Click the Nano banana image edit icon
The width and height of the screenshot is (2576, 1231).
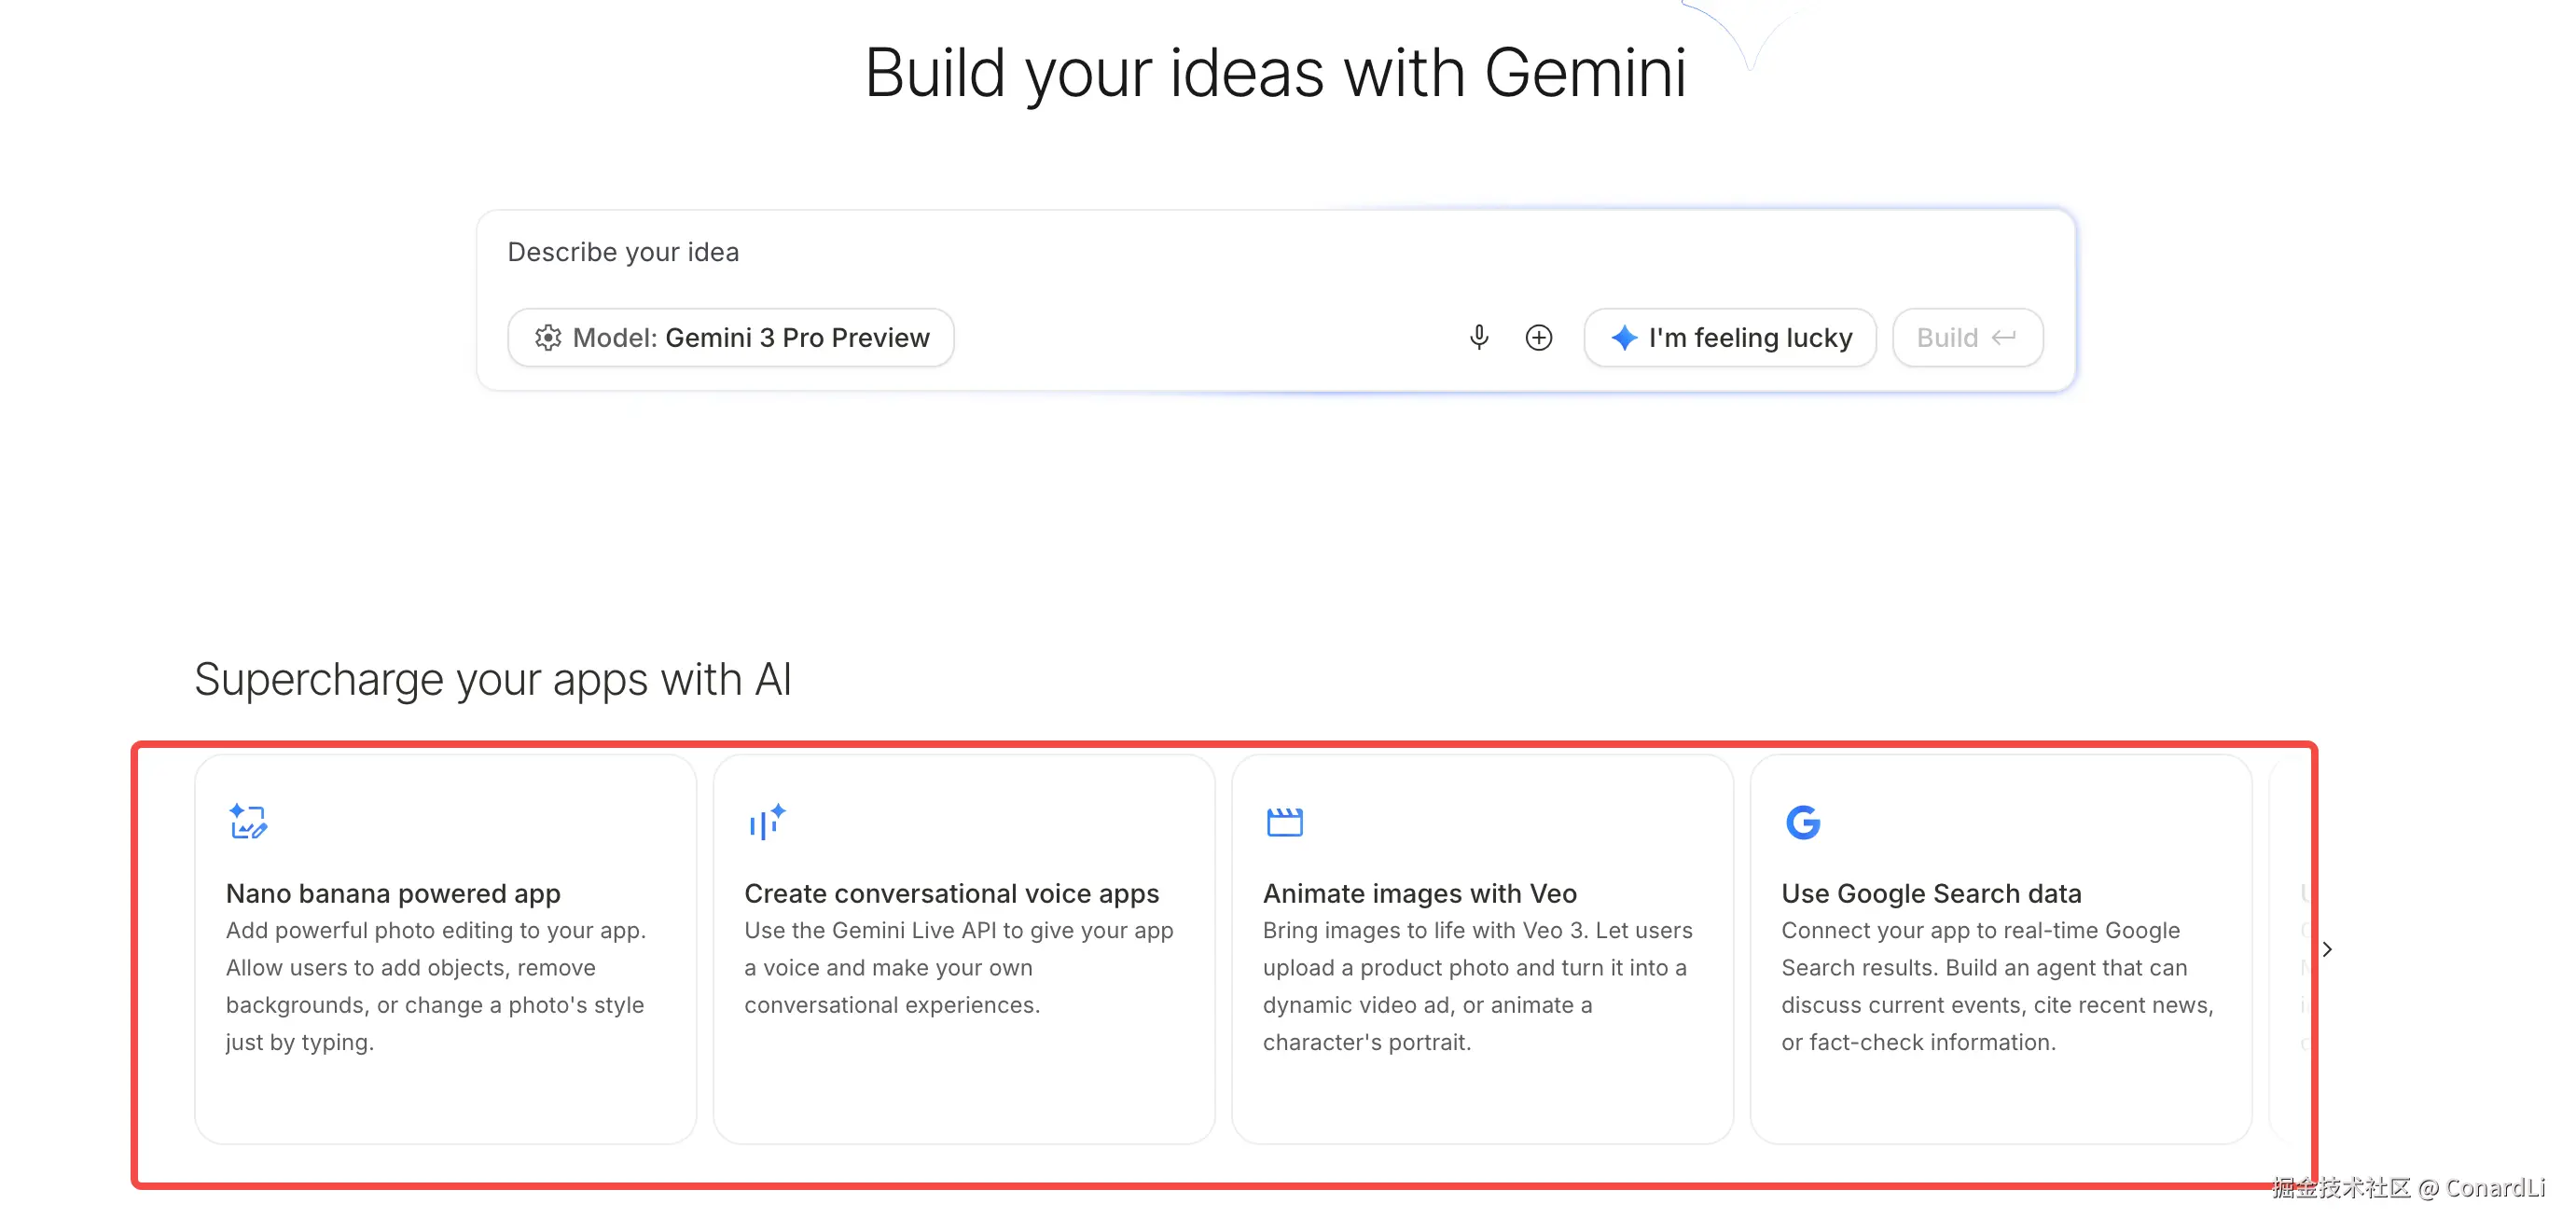pyautogui.click(x=247, y=821)
